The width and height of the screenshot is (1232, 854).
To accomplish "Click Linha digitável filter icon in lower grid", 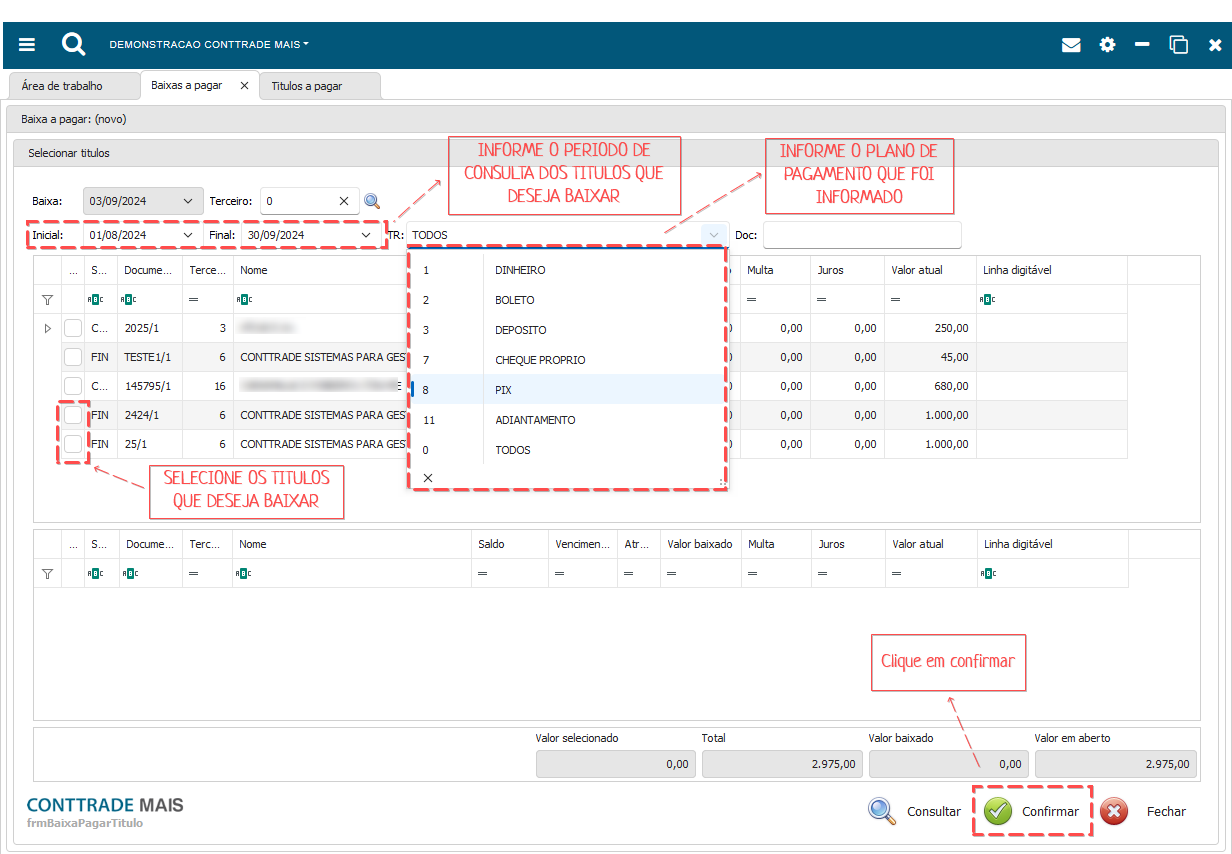I will coord(988,574).
